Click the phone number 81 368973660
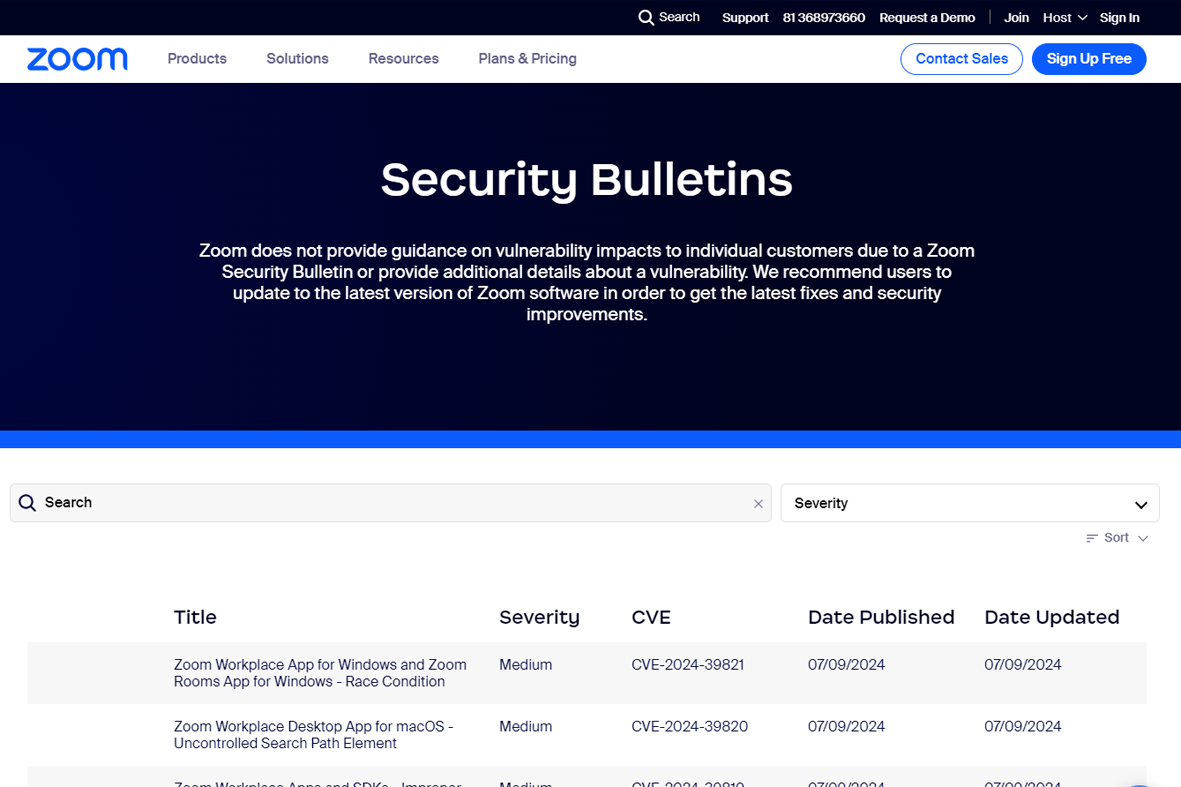1181x787 pixels. 824,17
